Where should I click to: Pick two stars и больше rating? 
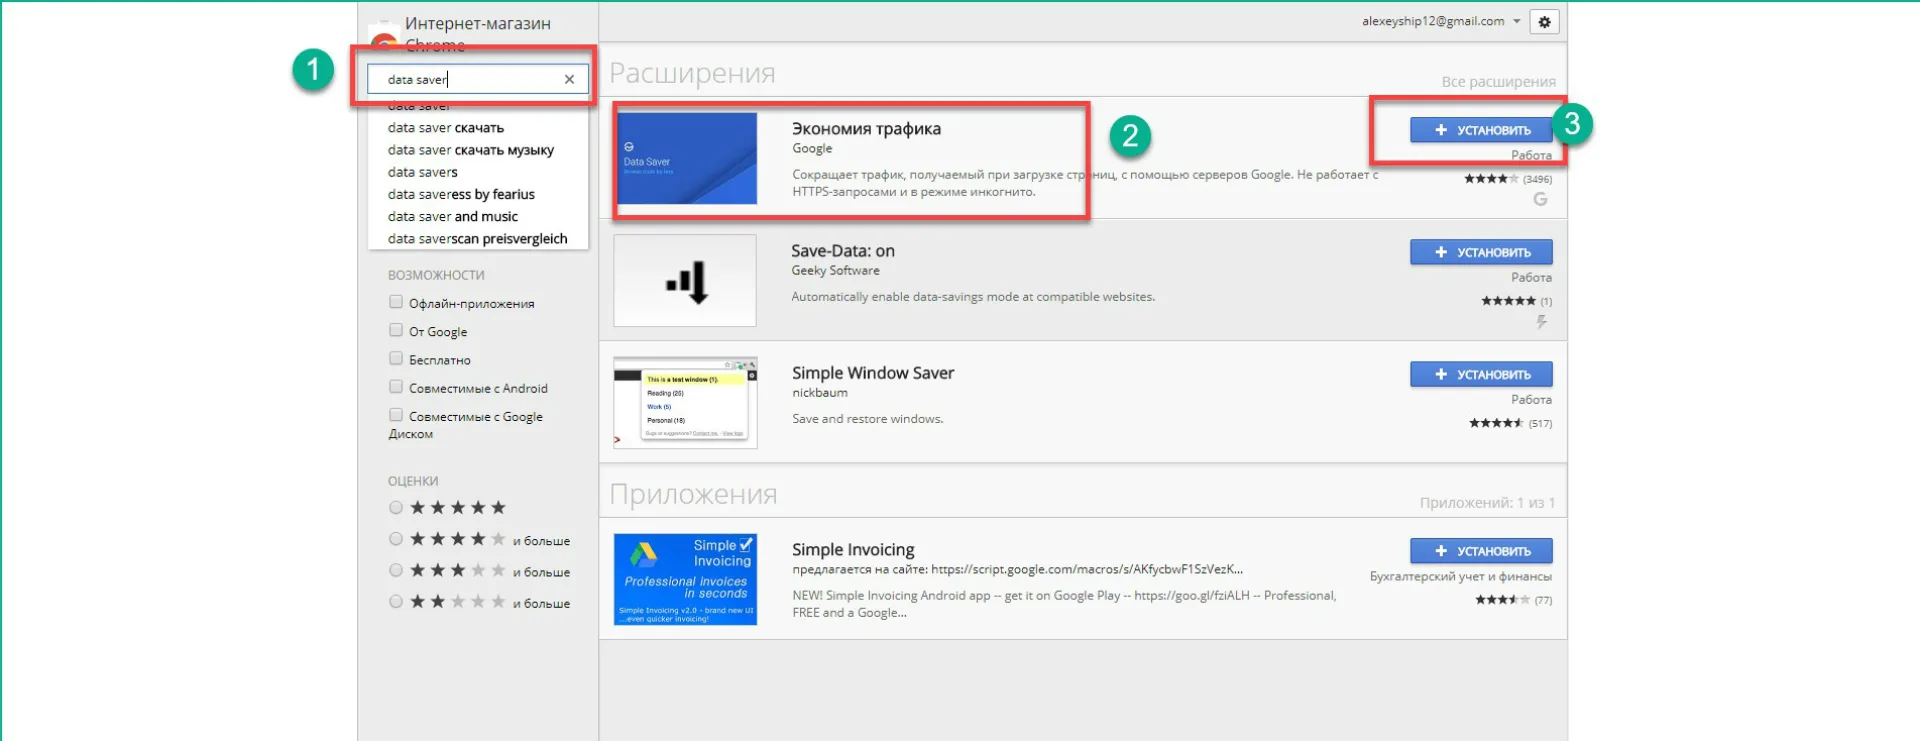[396, 602]
